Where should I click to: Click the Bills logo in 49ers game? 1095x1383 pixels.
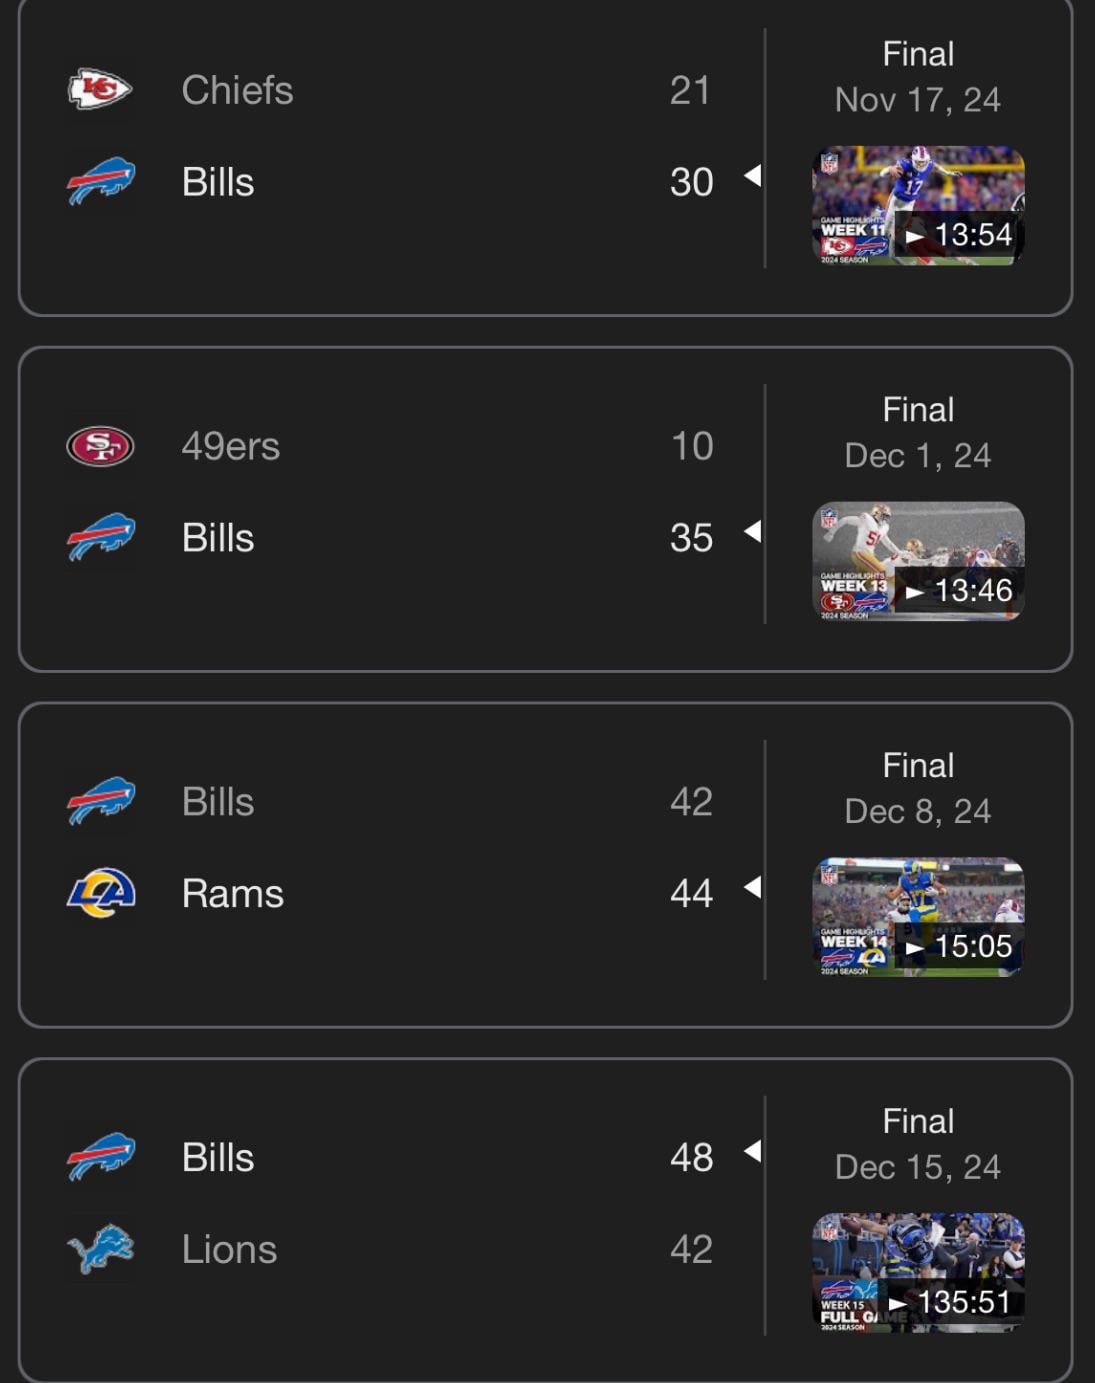(x=100, y=538)
